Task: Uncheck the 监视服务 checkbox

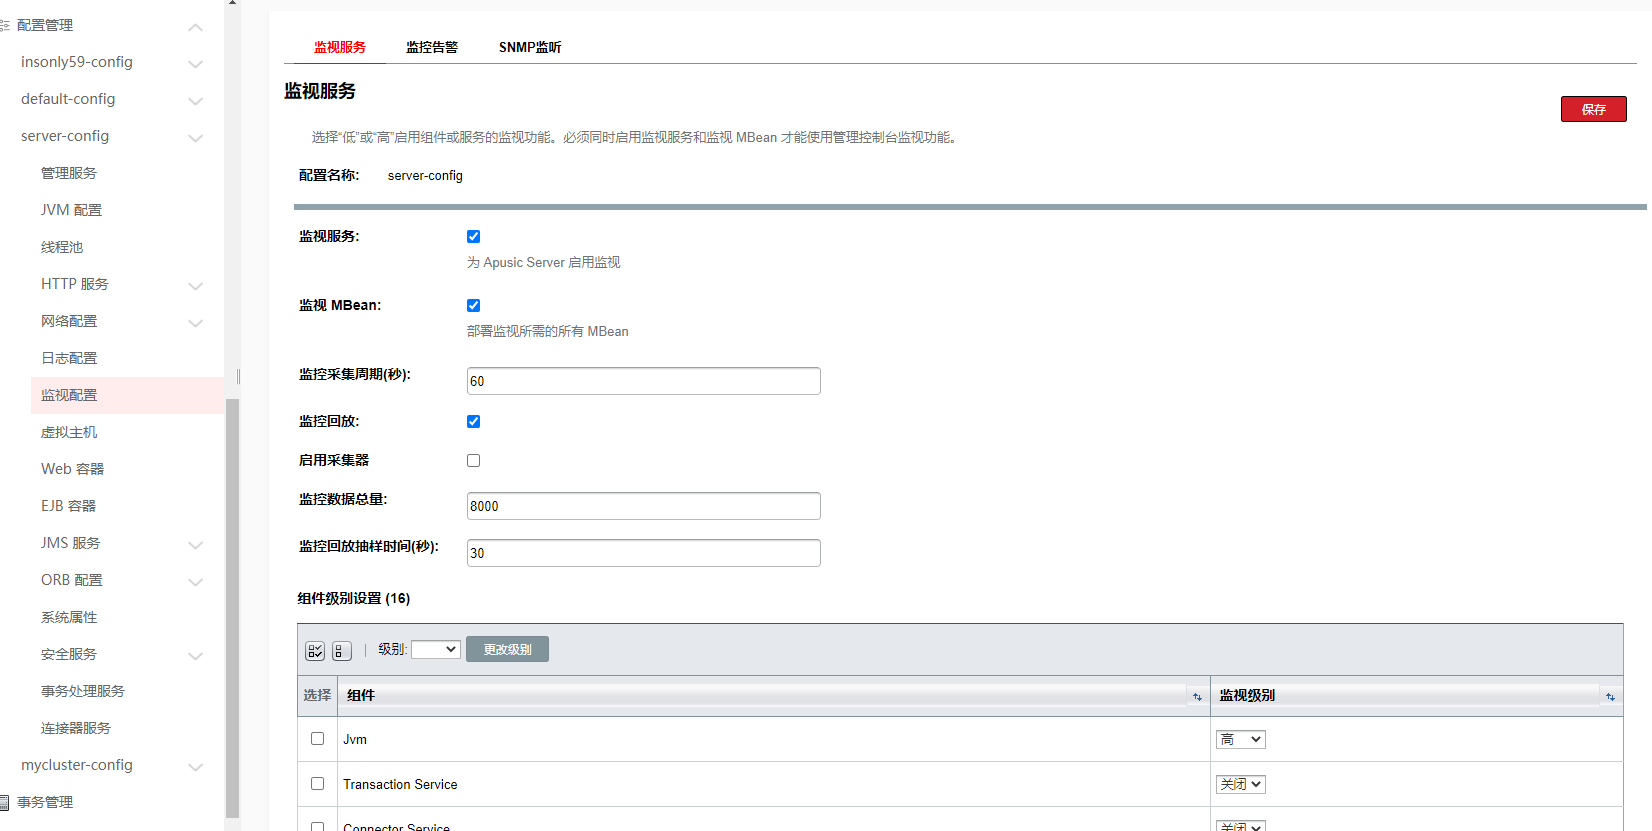Action: 474,237
